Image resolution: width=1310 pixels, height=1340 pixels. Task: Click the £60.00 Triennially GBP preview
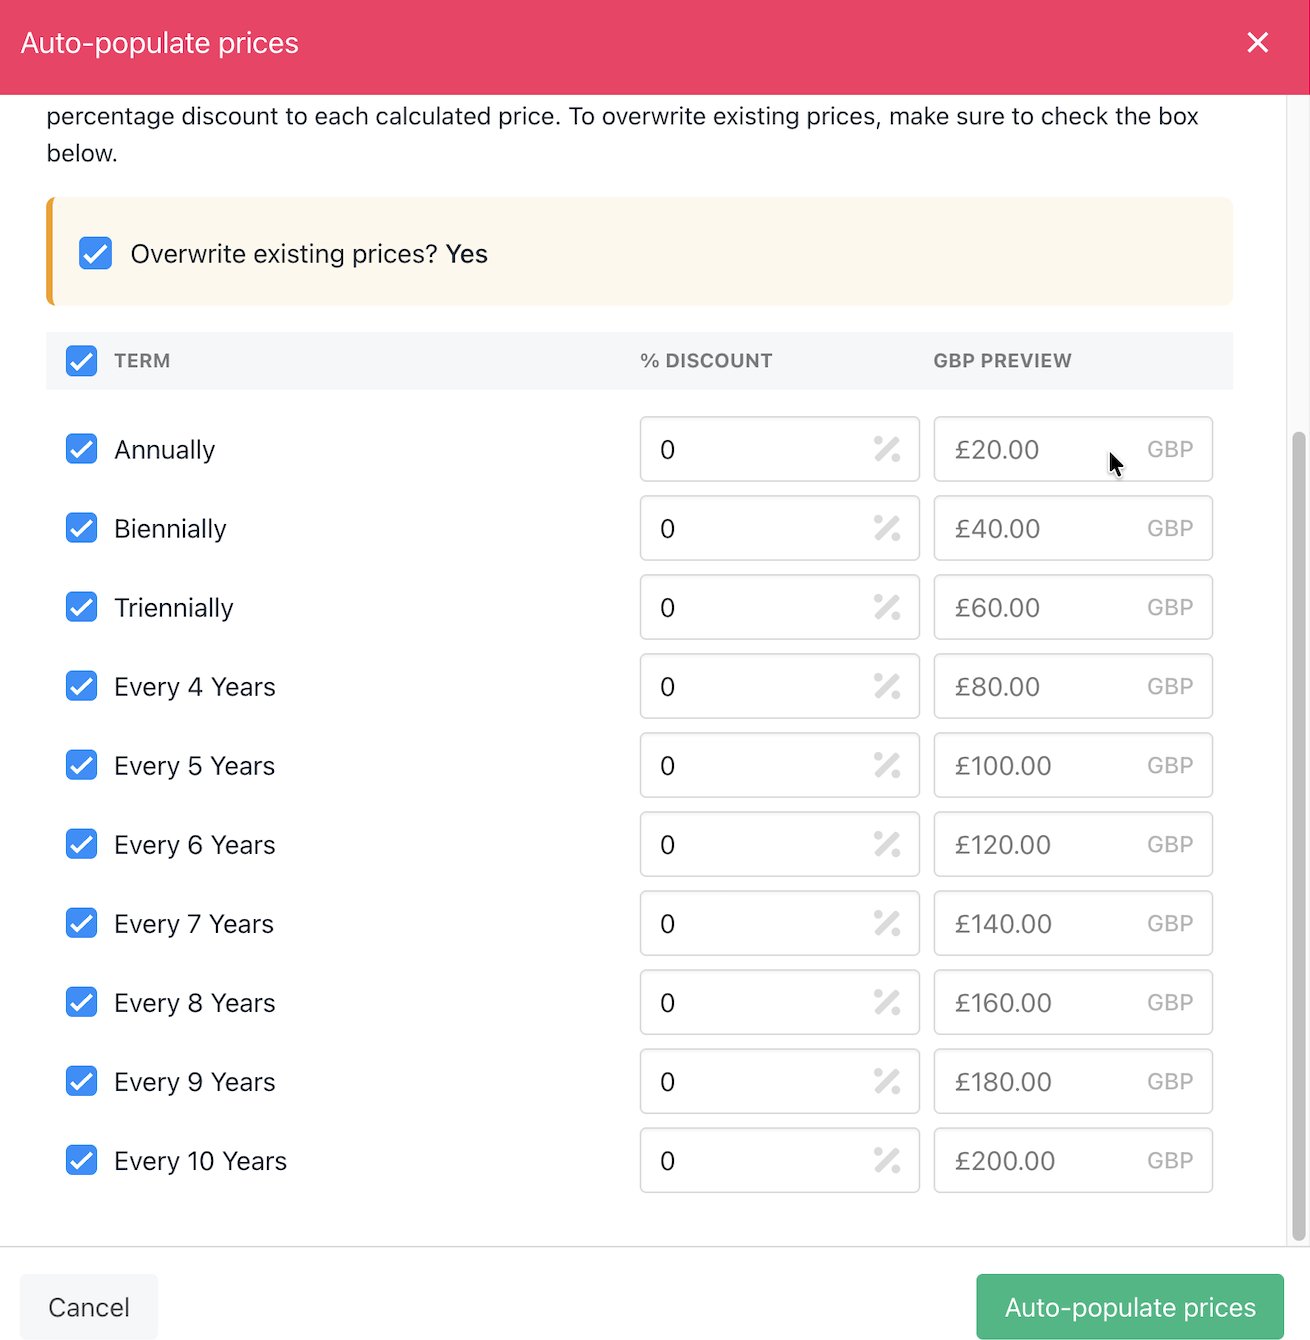coord(1073,607)
